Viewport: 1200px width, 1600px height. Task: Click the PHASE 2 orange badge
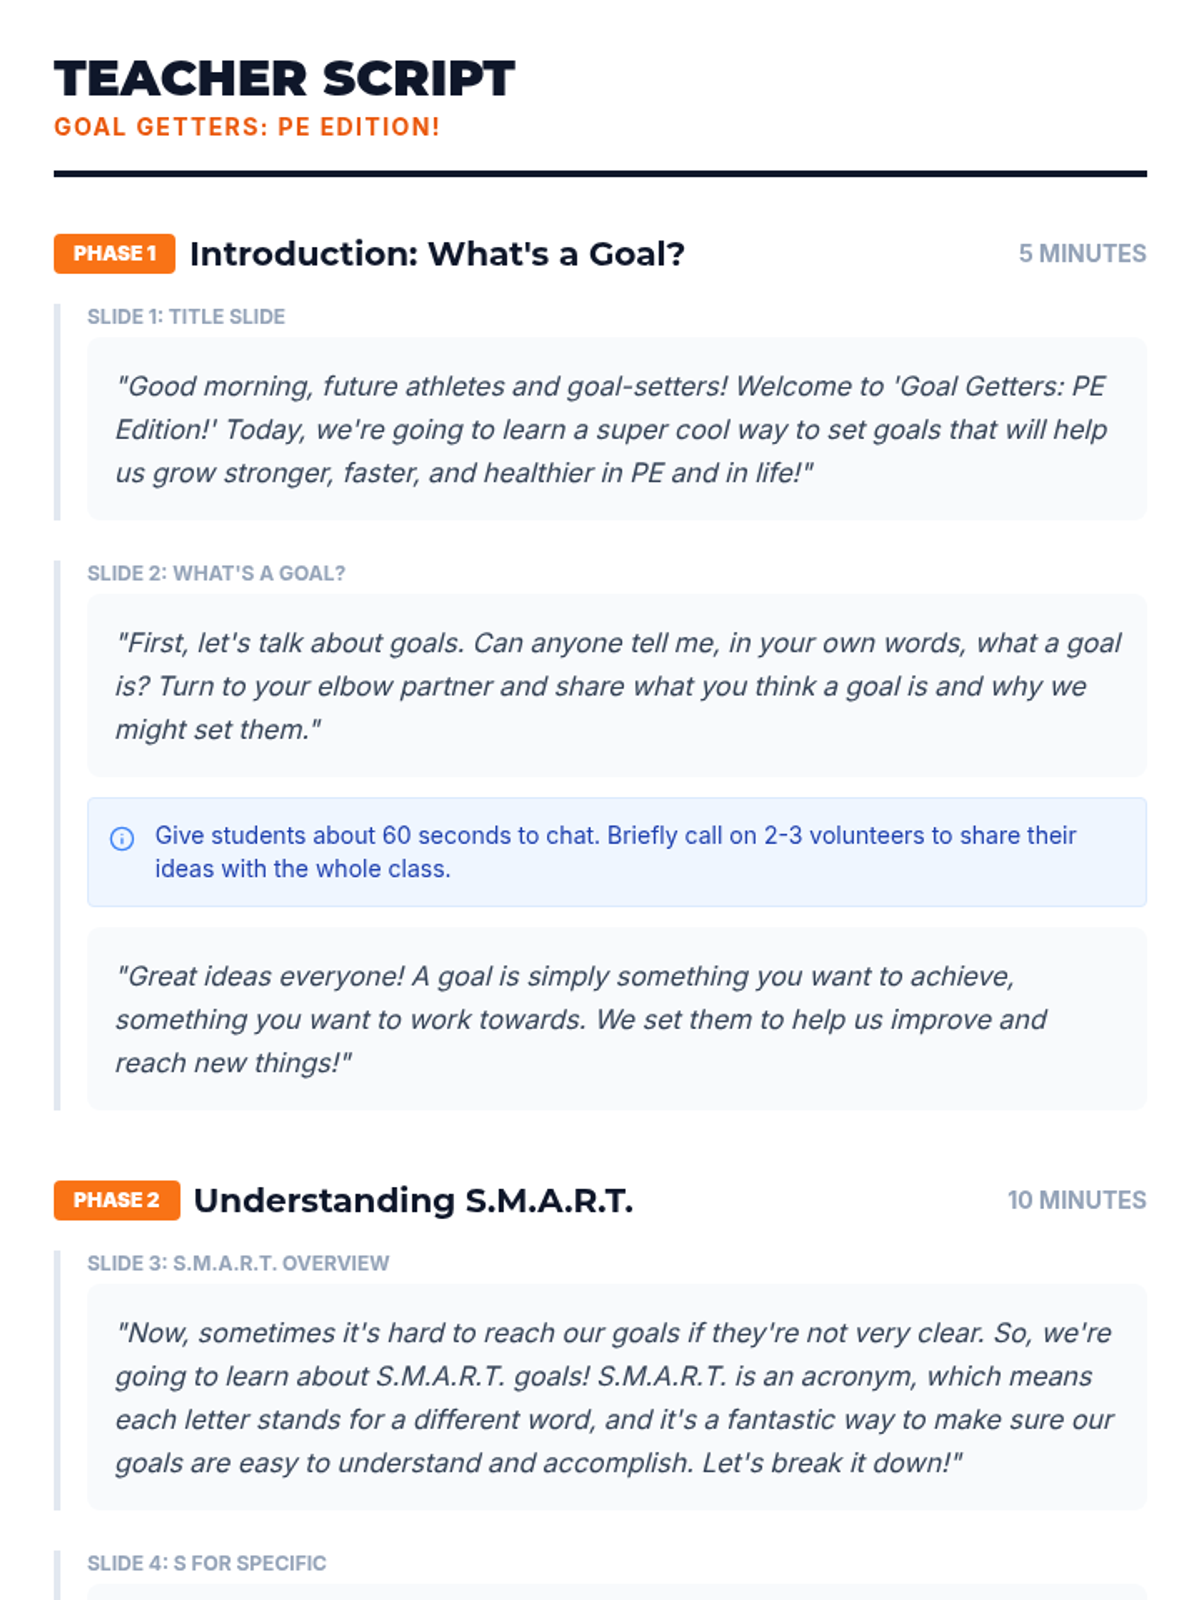(116, 1200)
